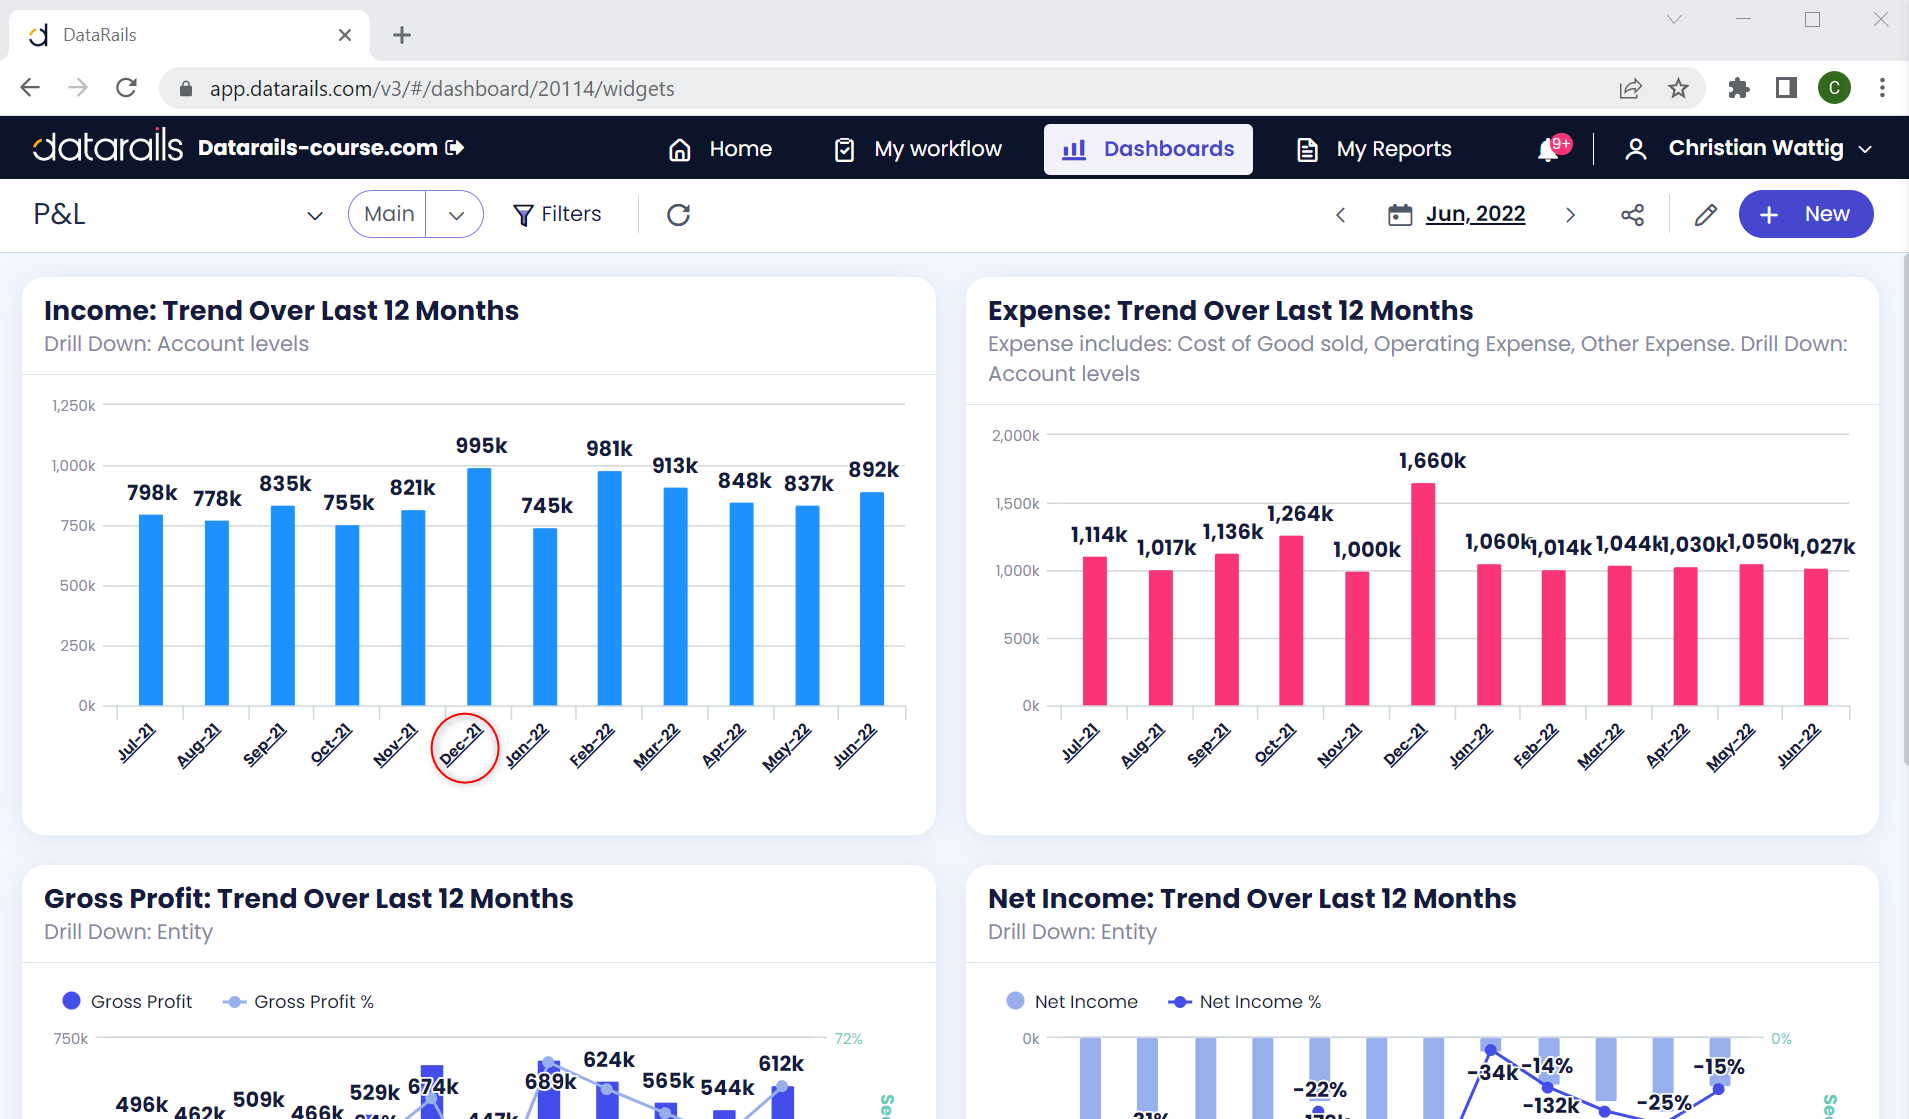This screenshot has width=1909, height=1119.
Task: Open the Main view dropdown arrow
Action: point(456,214)
